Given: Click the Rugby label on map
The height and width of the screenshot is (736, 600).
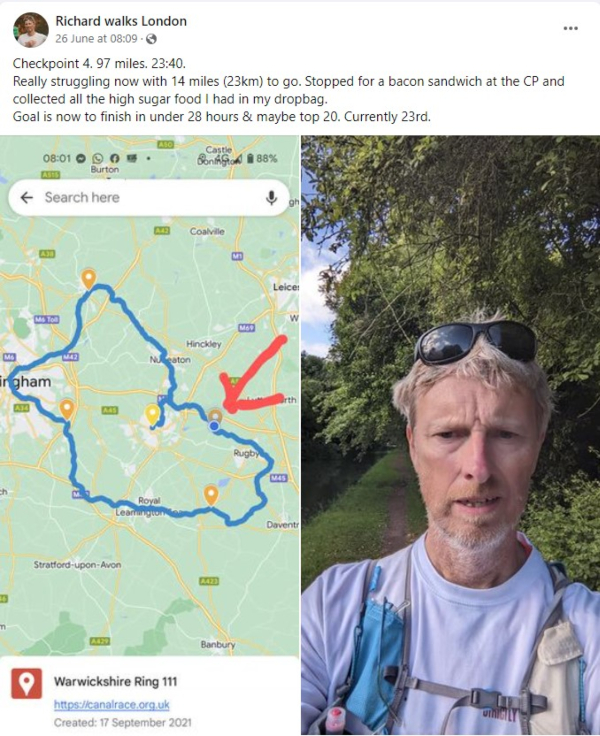Looking at the screenshot, I should (246, 453).
